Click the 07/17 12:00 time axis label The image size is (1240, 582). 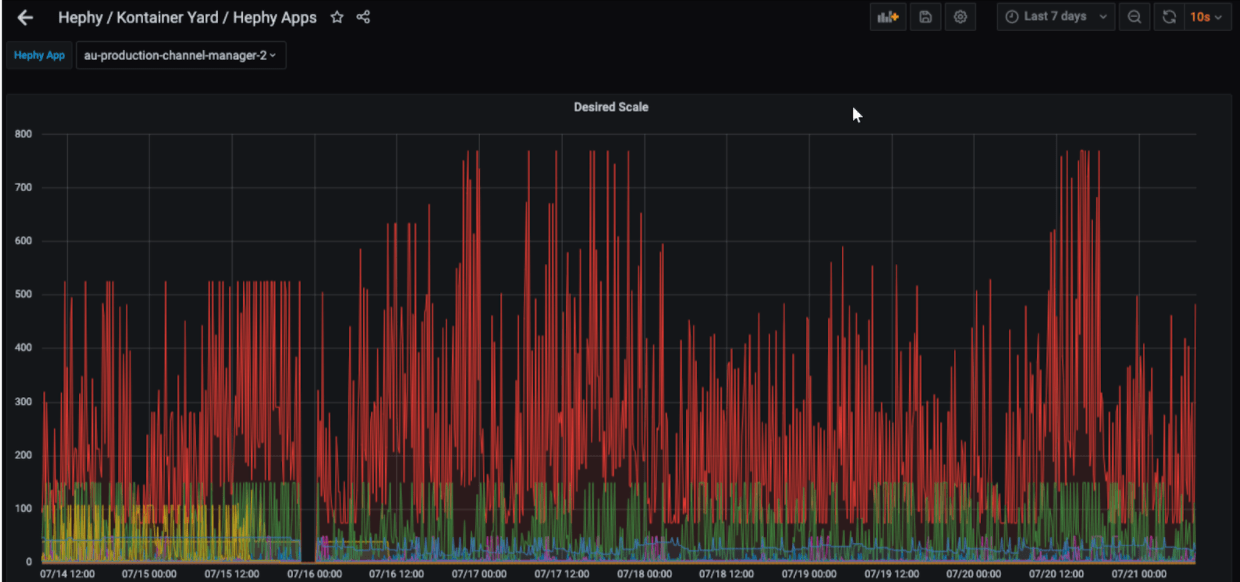click(562, 574)
